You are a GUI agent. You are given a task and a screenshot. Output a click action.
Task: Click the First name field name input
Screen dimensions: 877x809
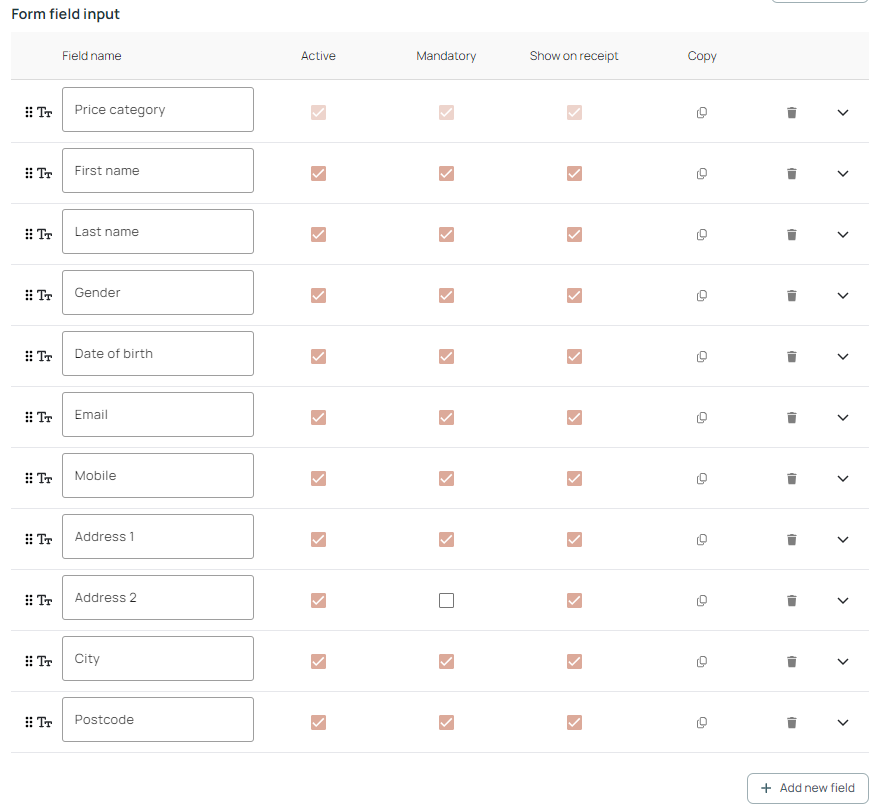(158, 171)
